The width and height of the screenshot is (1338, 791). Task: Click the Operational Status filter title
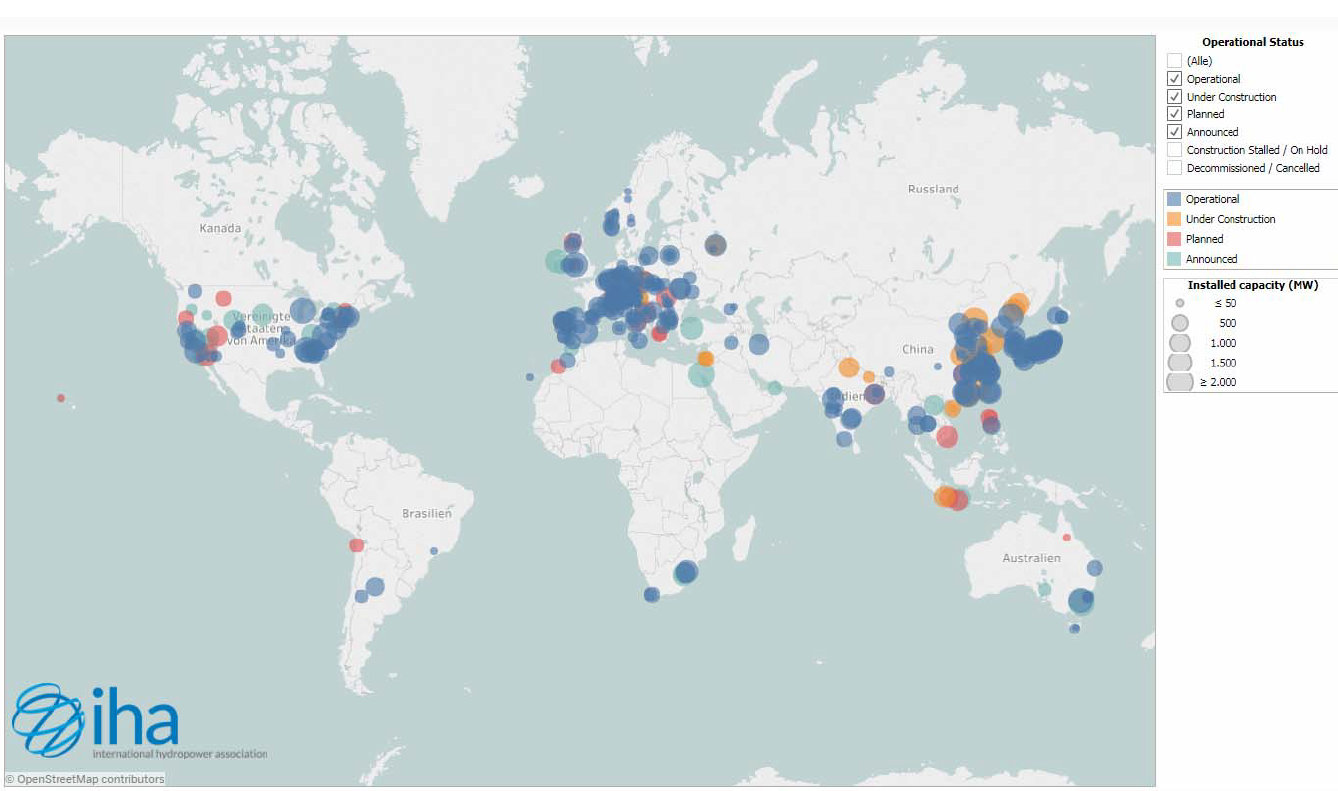coord(1252,43)
